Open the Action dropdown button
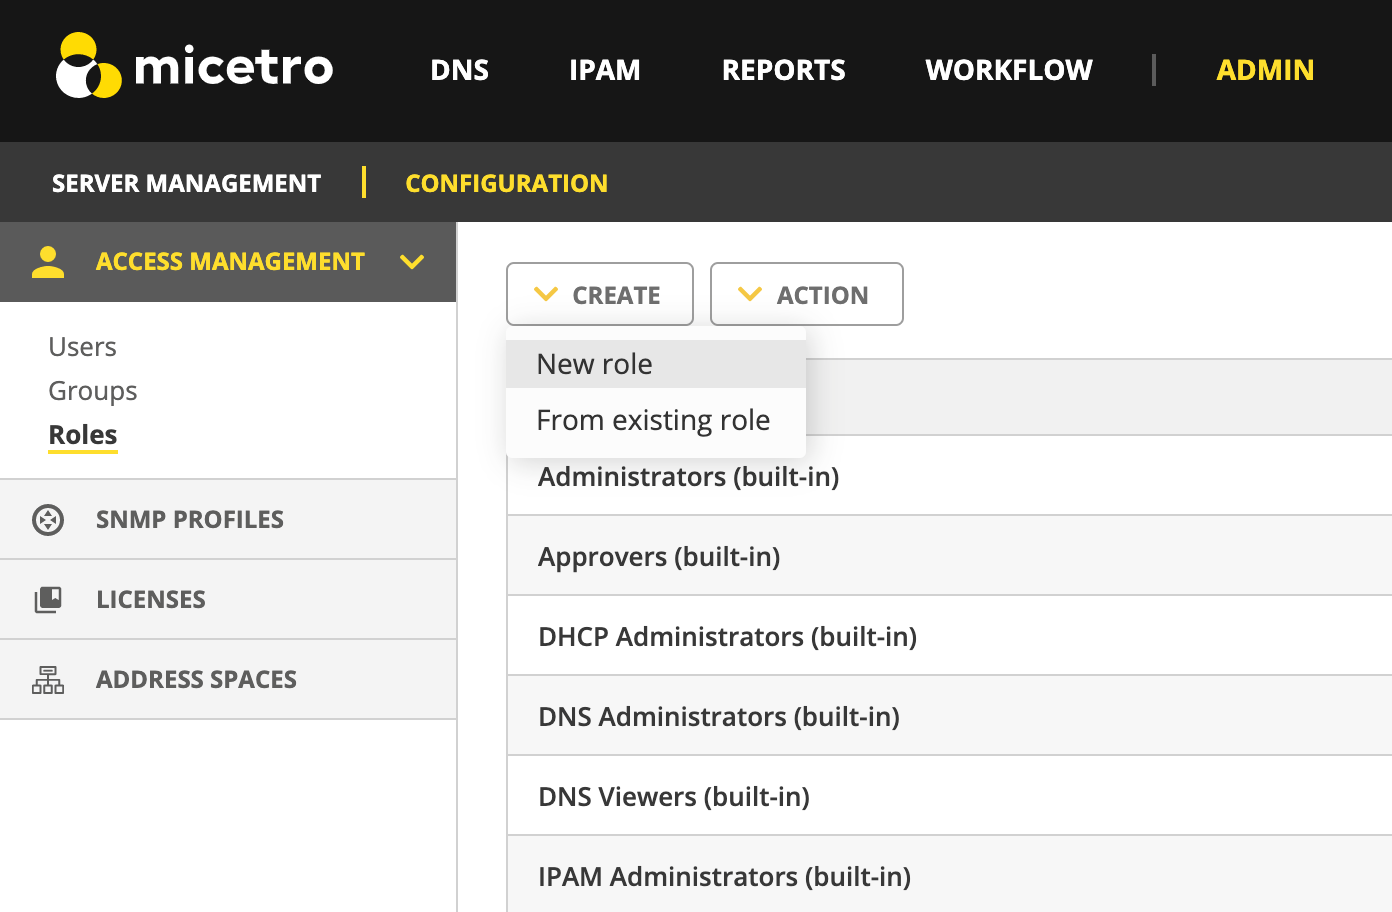This screenshot has width=1392, height=912. point(806,295)
